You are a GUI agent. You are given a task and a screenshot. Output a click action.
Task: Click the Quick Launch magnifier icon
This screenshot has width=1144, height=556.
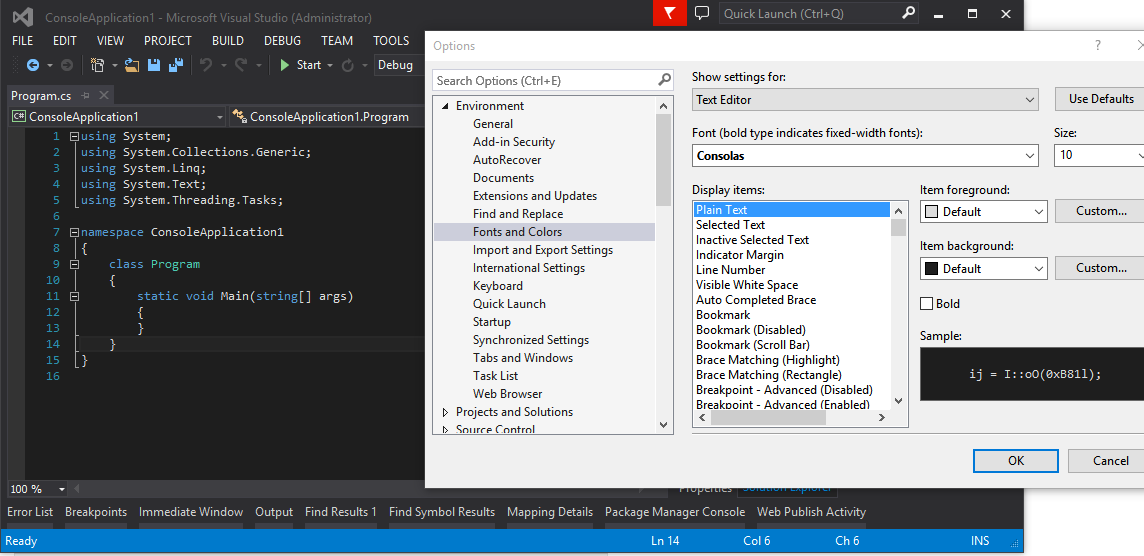click(x=908, y=13)
